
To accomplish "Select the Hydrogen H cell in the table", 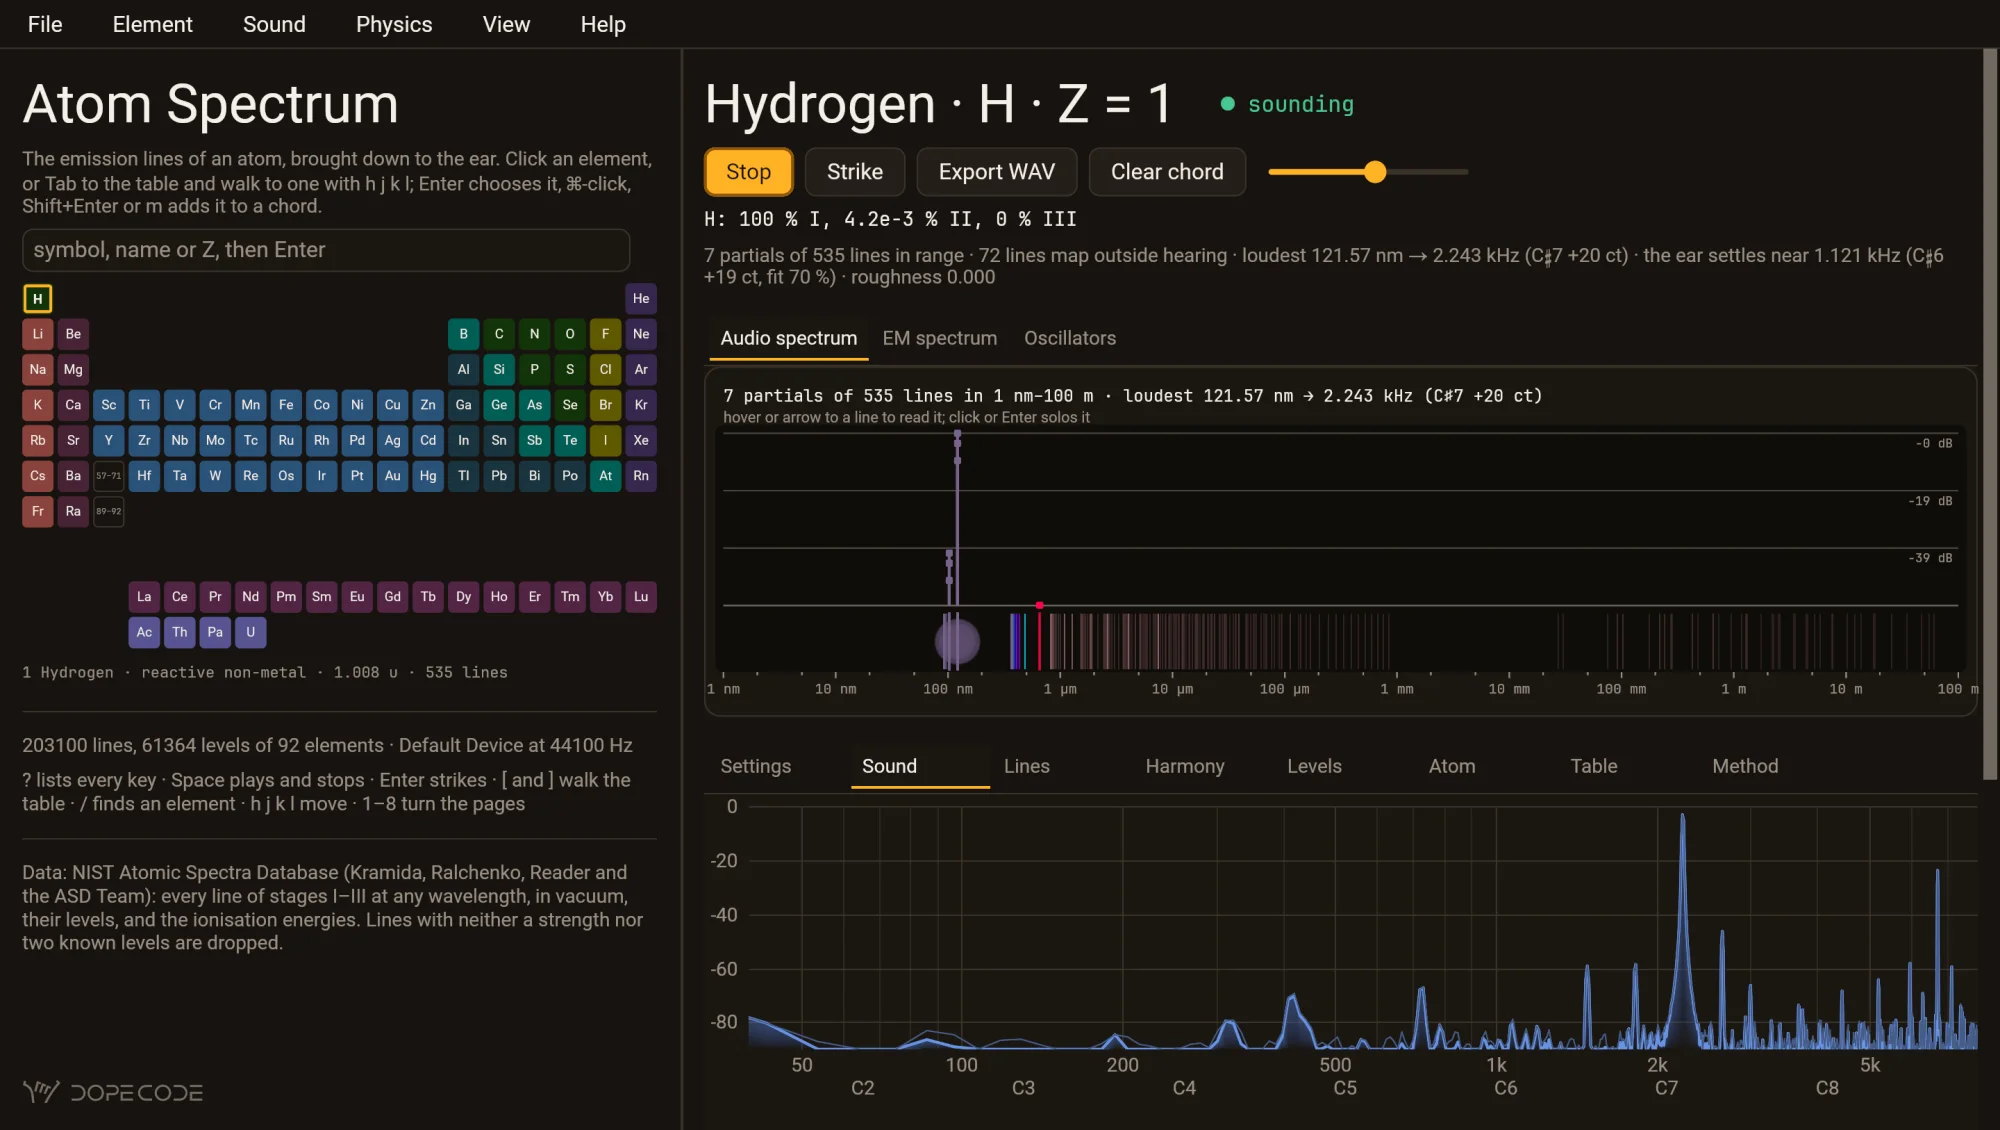I will click(38, 298).
